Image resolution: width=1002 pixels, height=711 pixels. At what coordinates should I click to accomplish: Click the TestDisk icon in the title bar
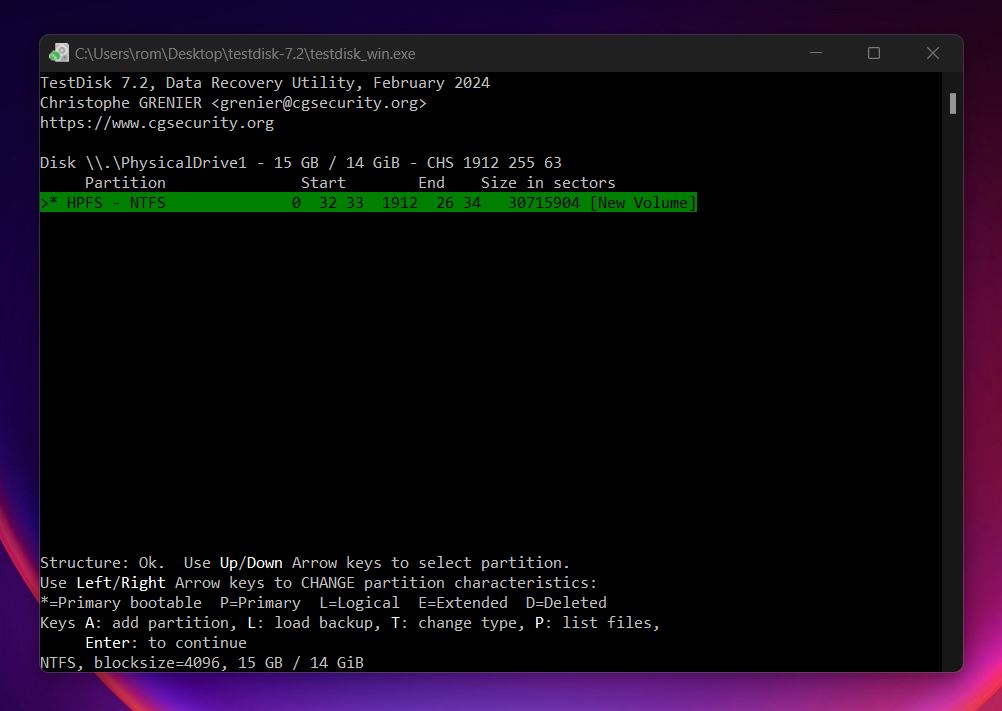(59, 54)
